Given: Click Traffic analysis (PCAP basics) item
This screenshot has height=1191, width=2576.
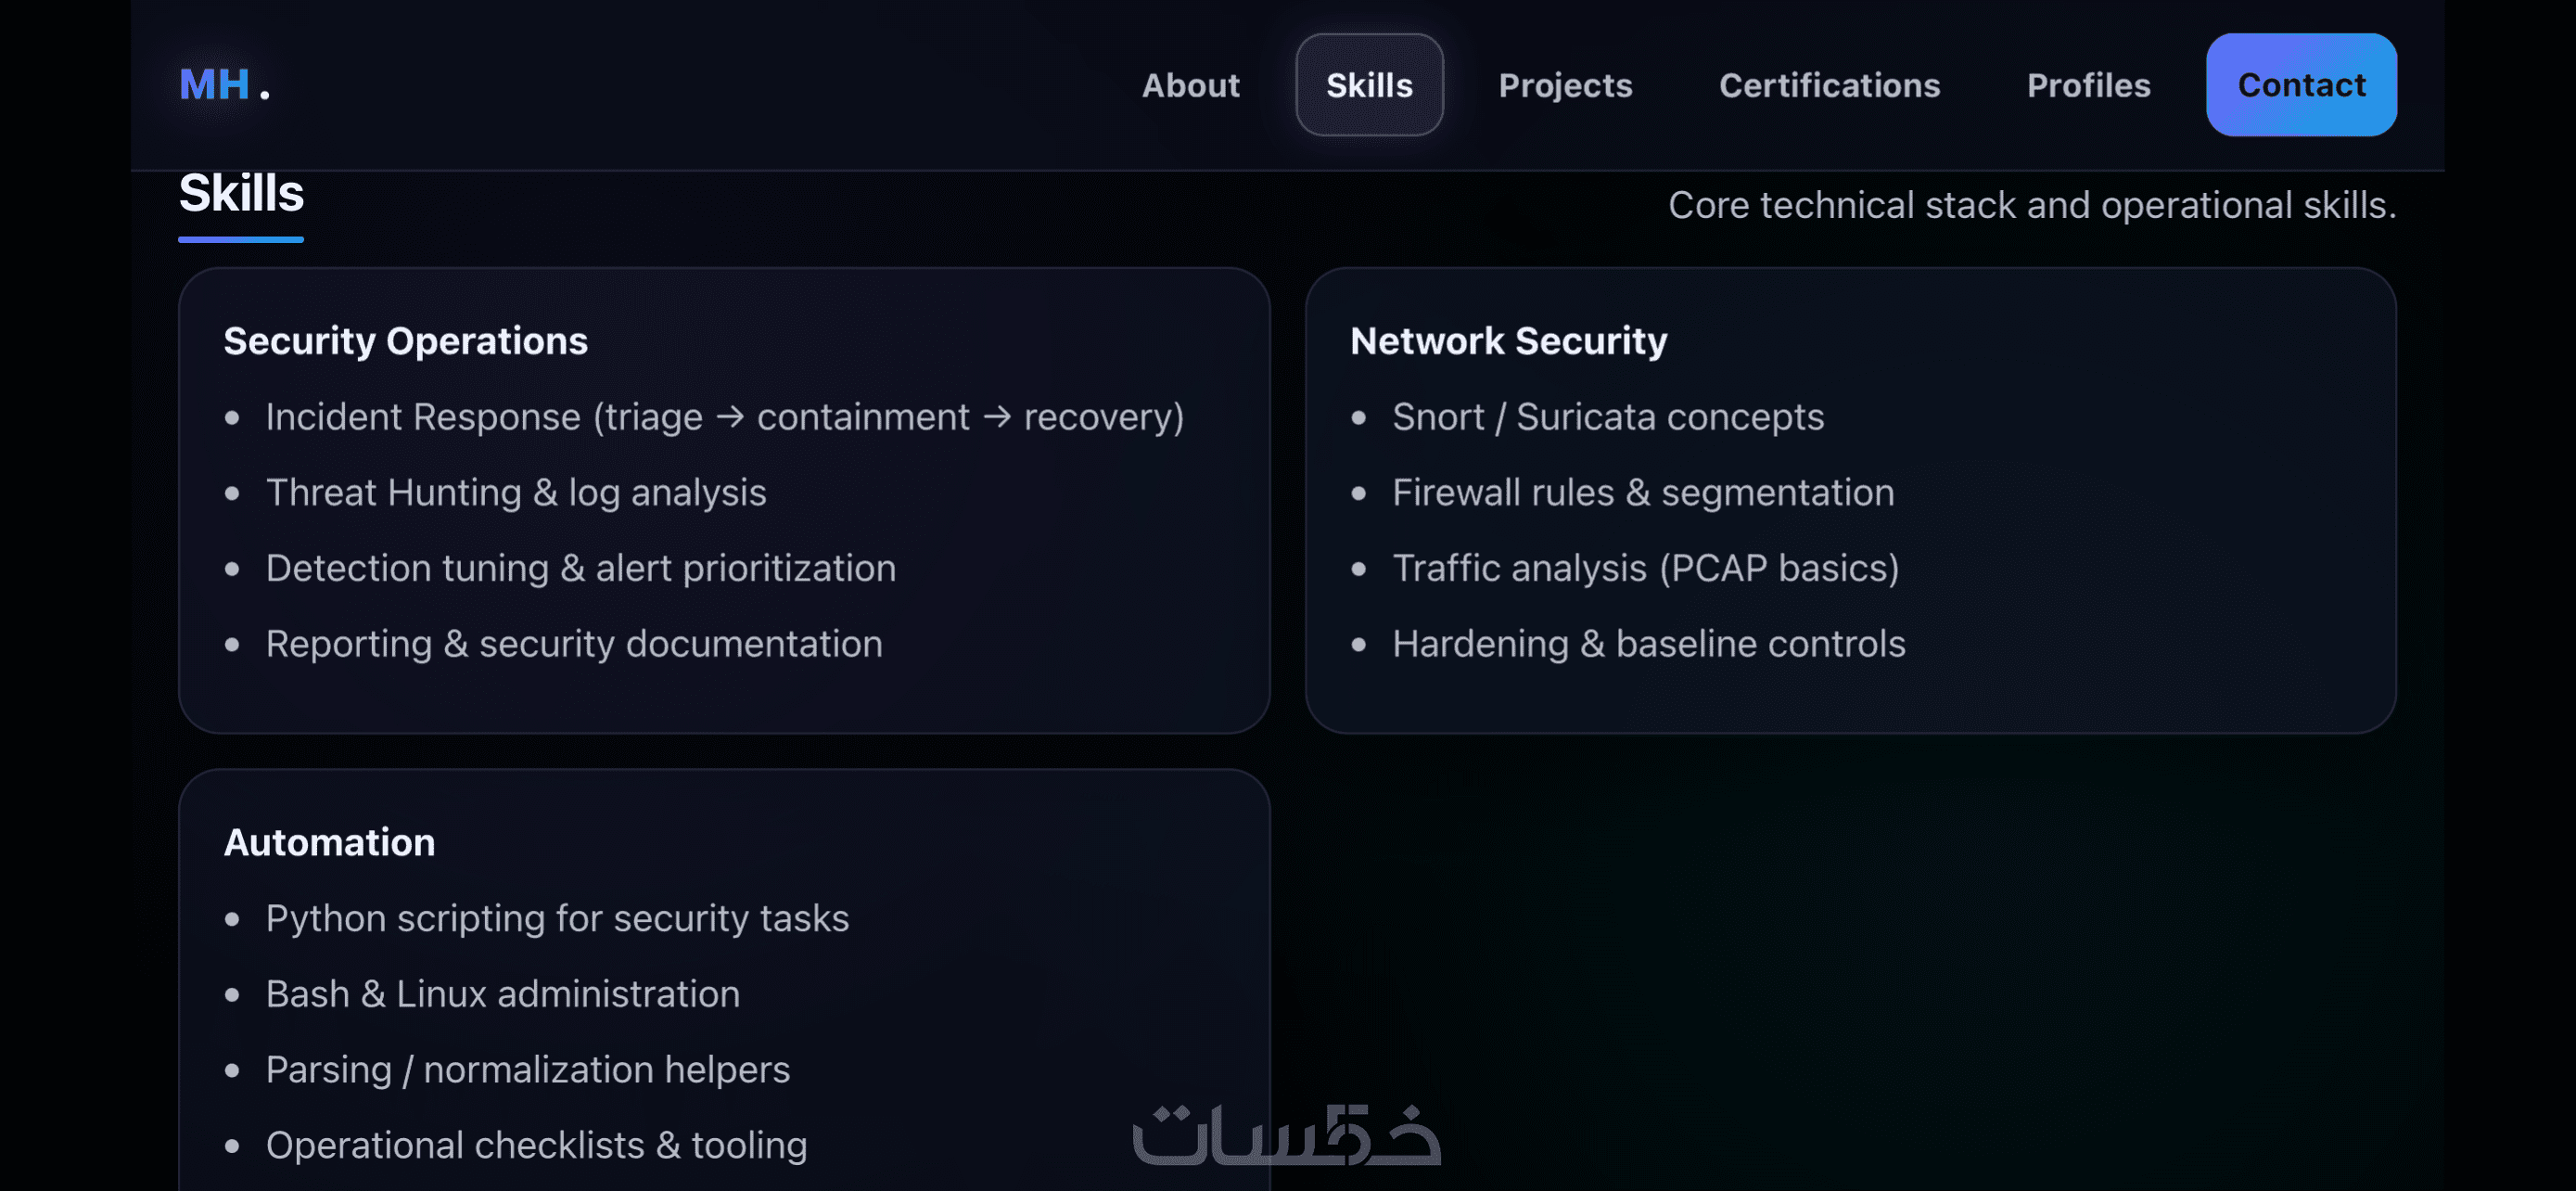Looking at the screenshot, I should tap(1644, 568).
